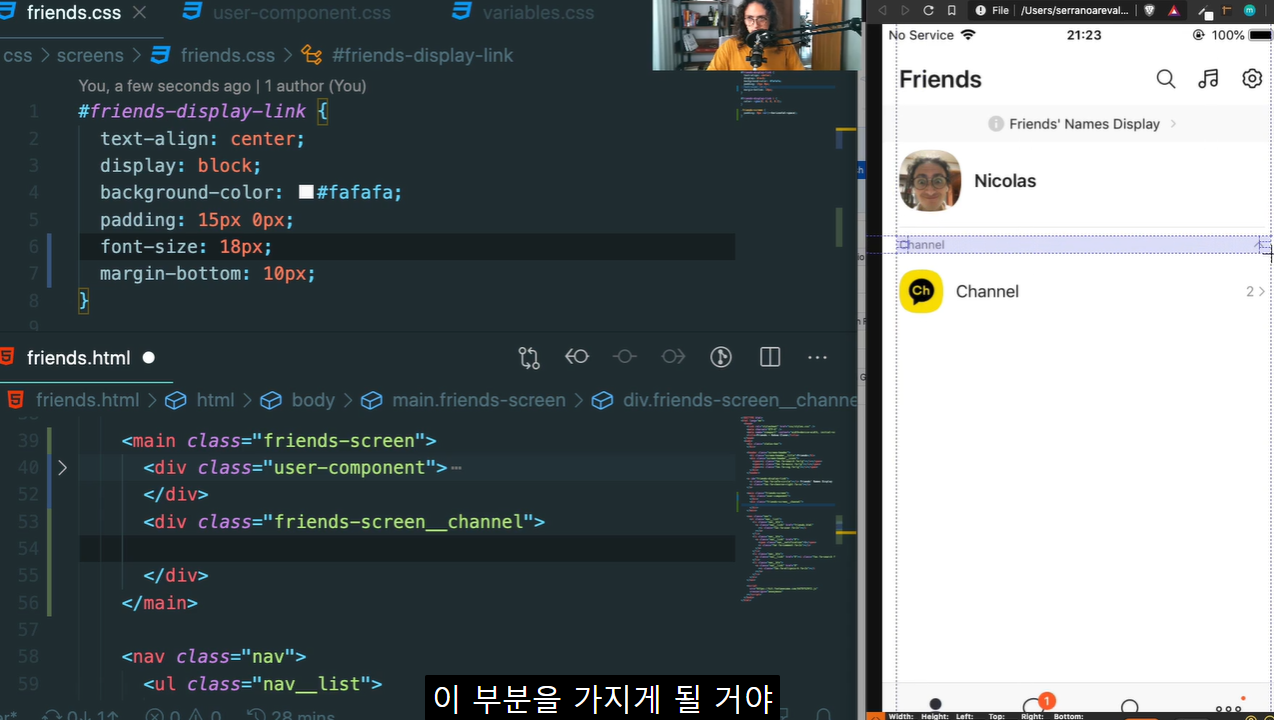Open the music note icon in Friends header
Image resolution: width=1274 pixels, height=720 pixels.
coord(1209,79)
